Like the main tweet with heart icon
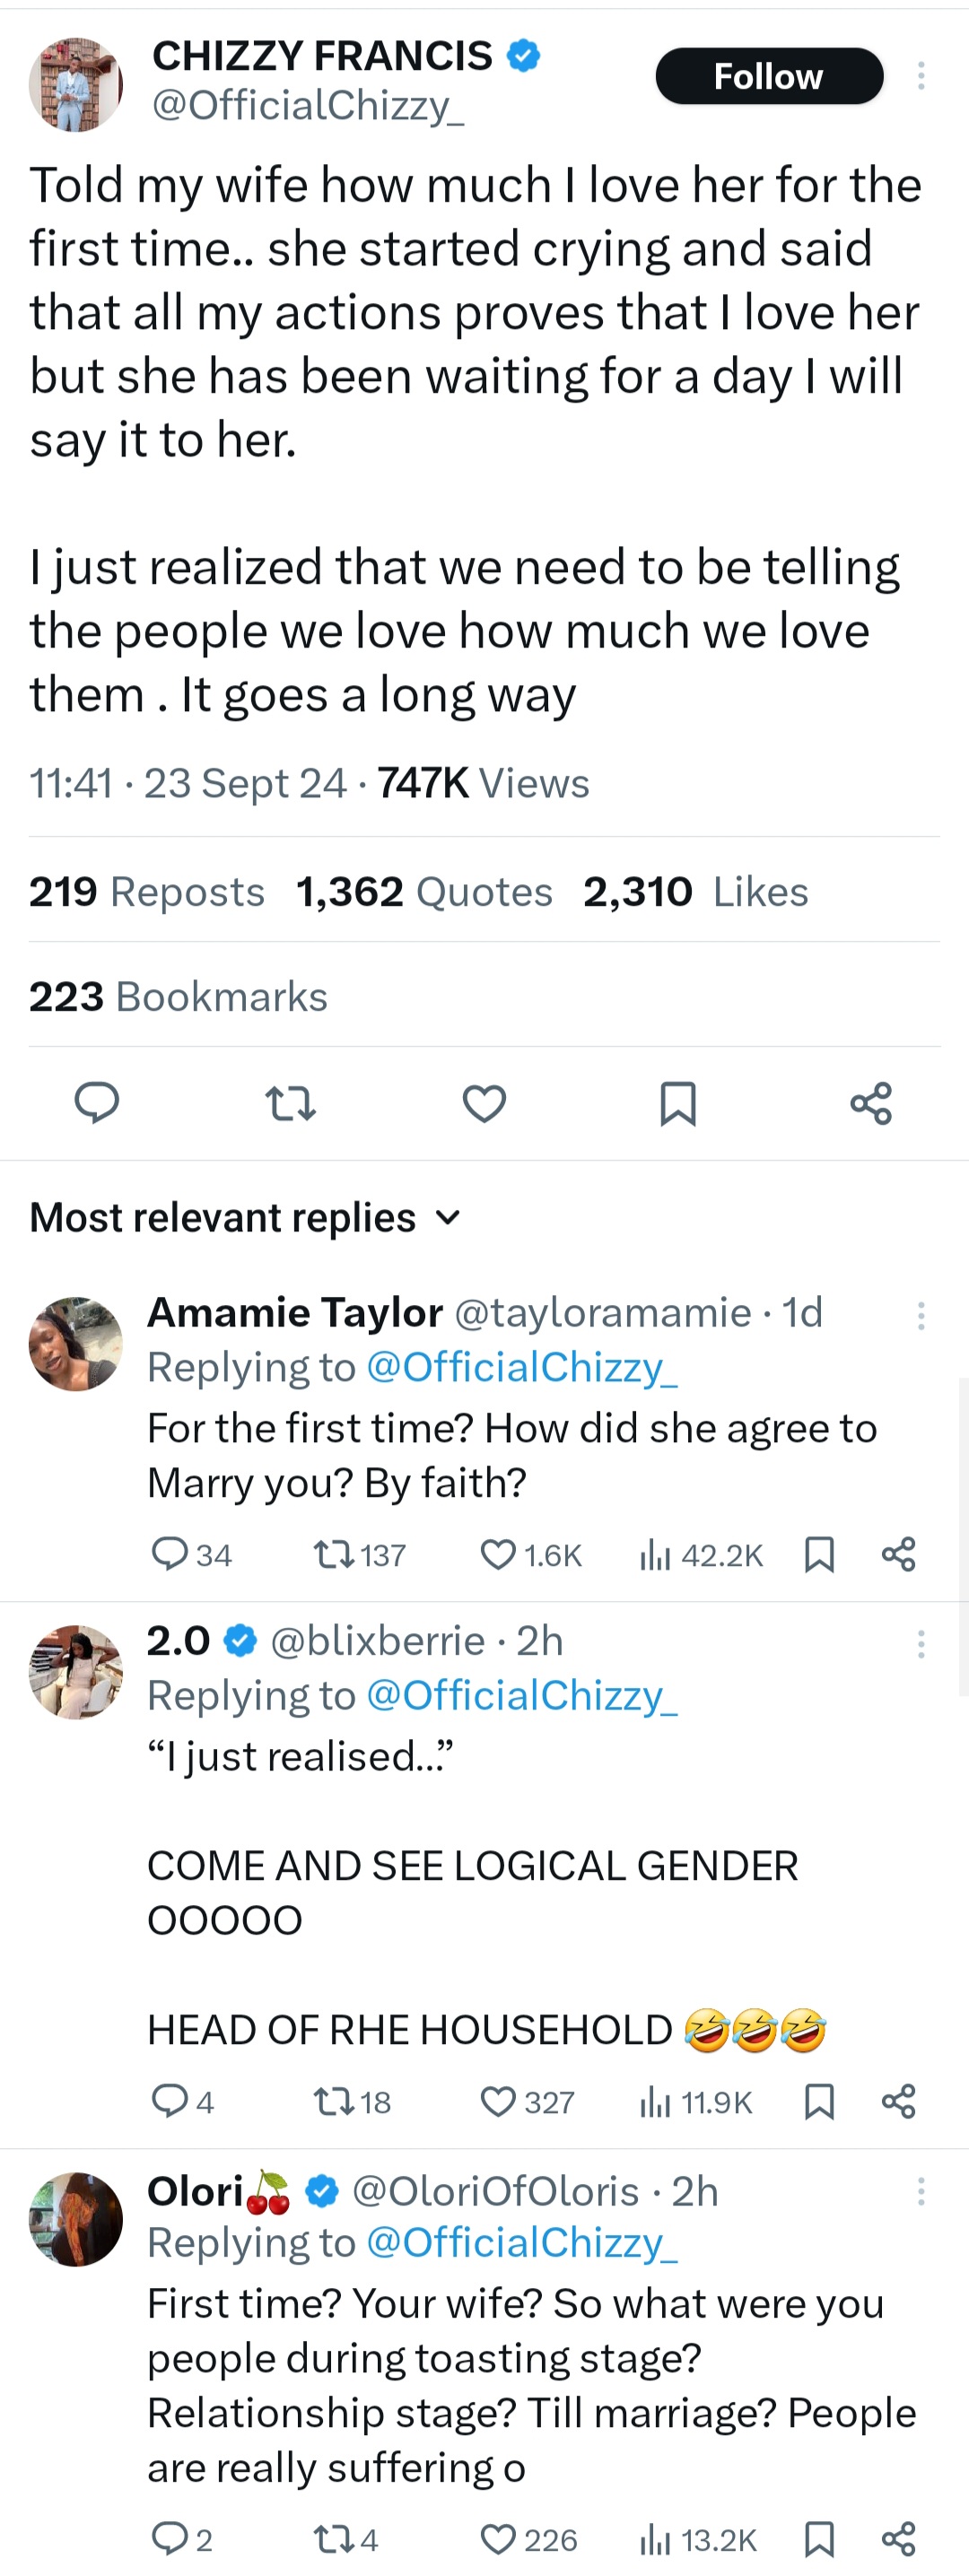Image resolution: width=969 pixels, height=2576 pixels. 484,1103
